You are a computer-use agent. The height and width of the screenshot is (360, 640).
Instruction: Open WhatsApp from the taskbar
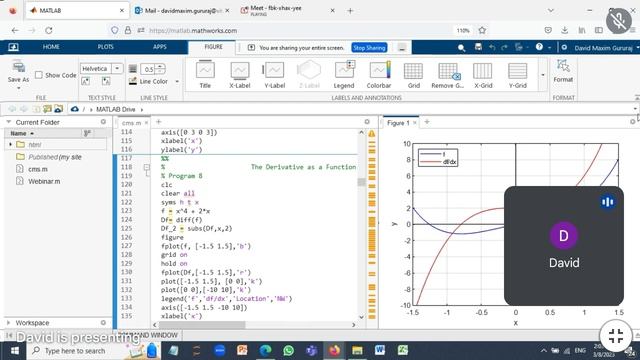point(288,350)
